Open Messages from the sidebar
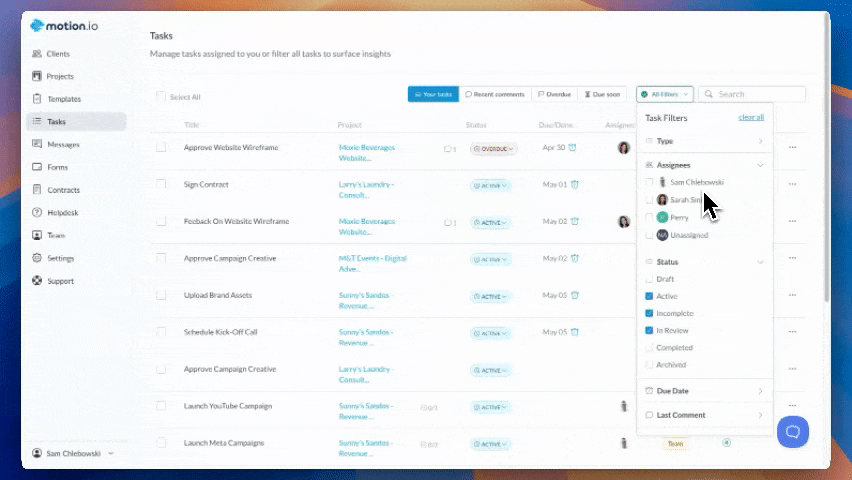Image resolution: width=852 pixels, height=480 pixels. [x=56, y=144]
